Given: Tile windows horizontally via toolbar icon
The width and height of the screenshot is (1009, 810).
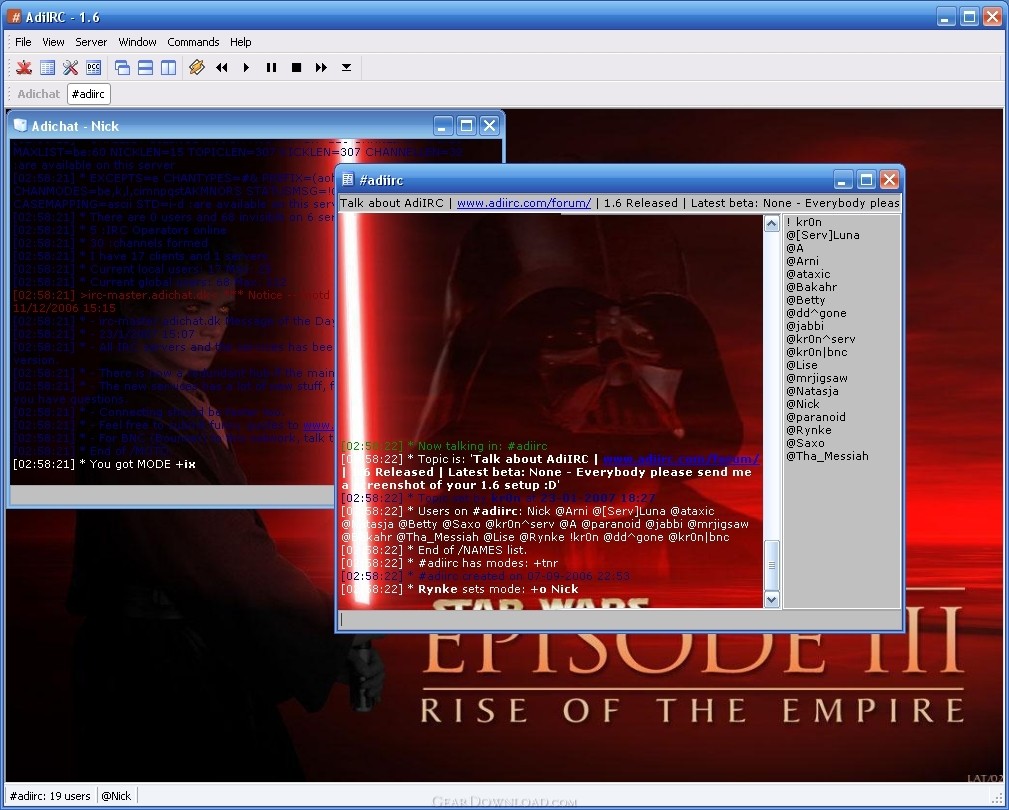Looking at the screenshot, I should (x=145, y=67).
